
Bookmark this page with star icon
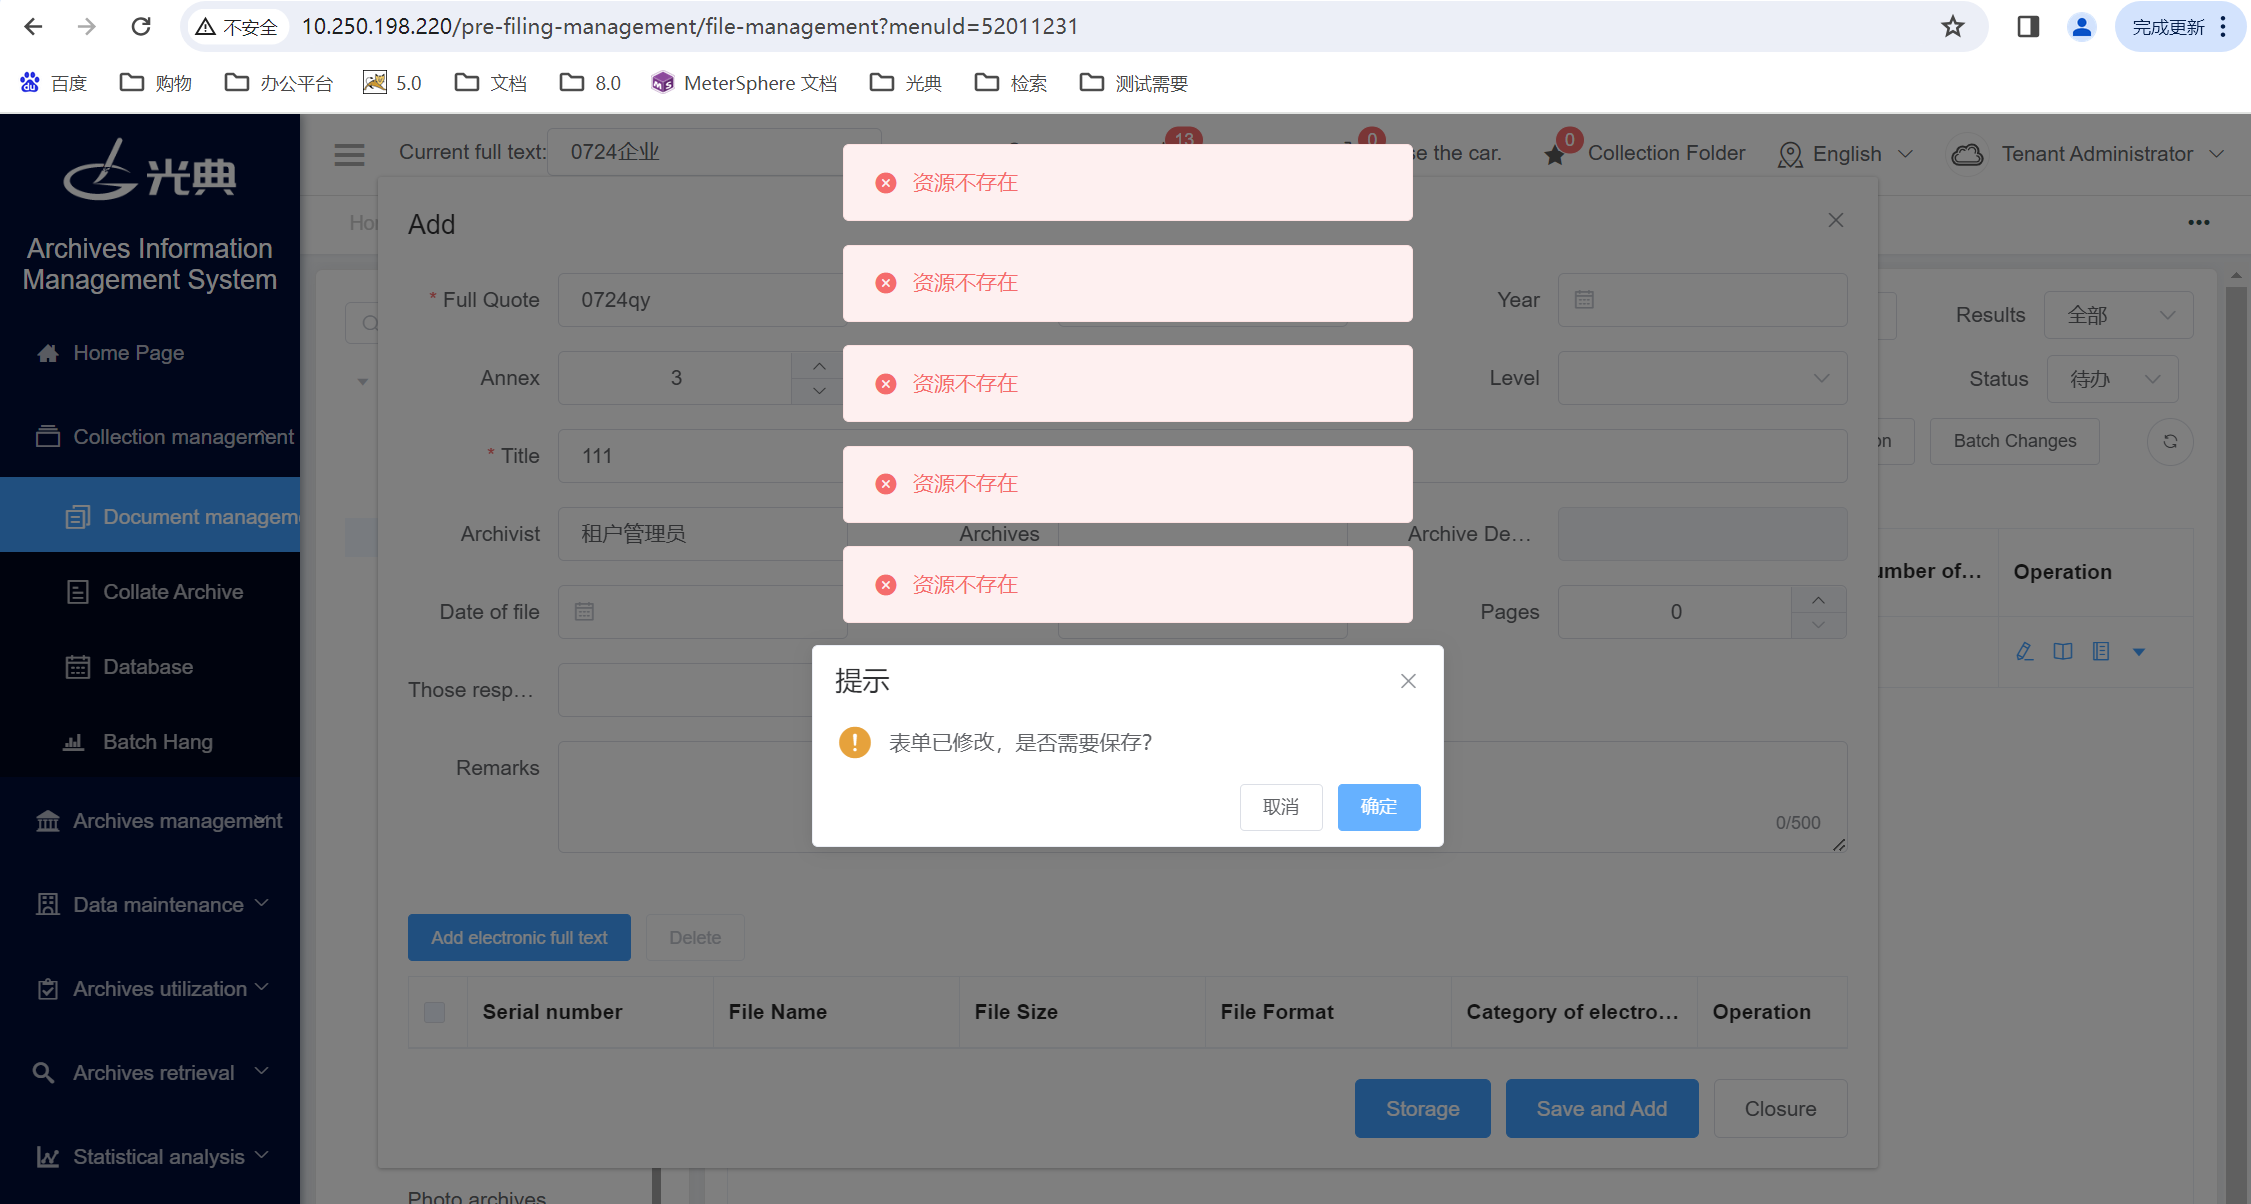(1953, 27)
